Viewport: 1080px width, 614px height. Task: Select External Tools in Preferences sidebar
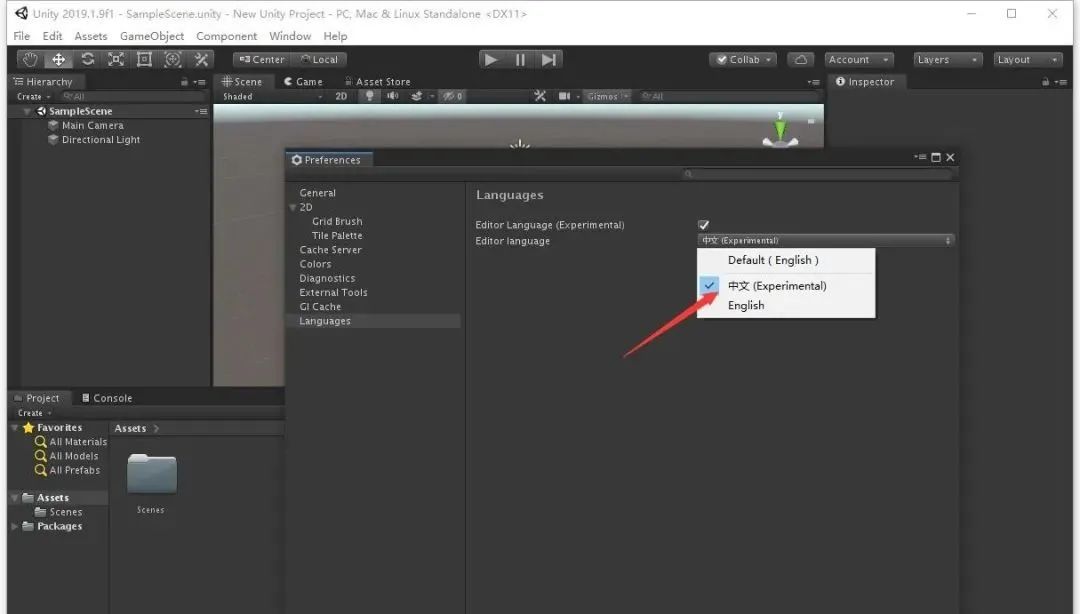tap(333, 293)
